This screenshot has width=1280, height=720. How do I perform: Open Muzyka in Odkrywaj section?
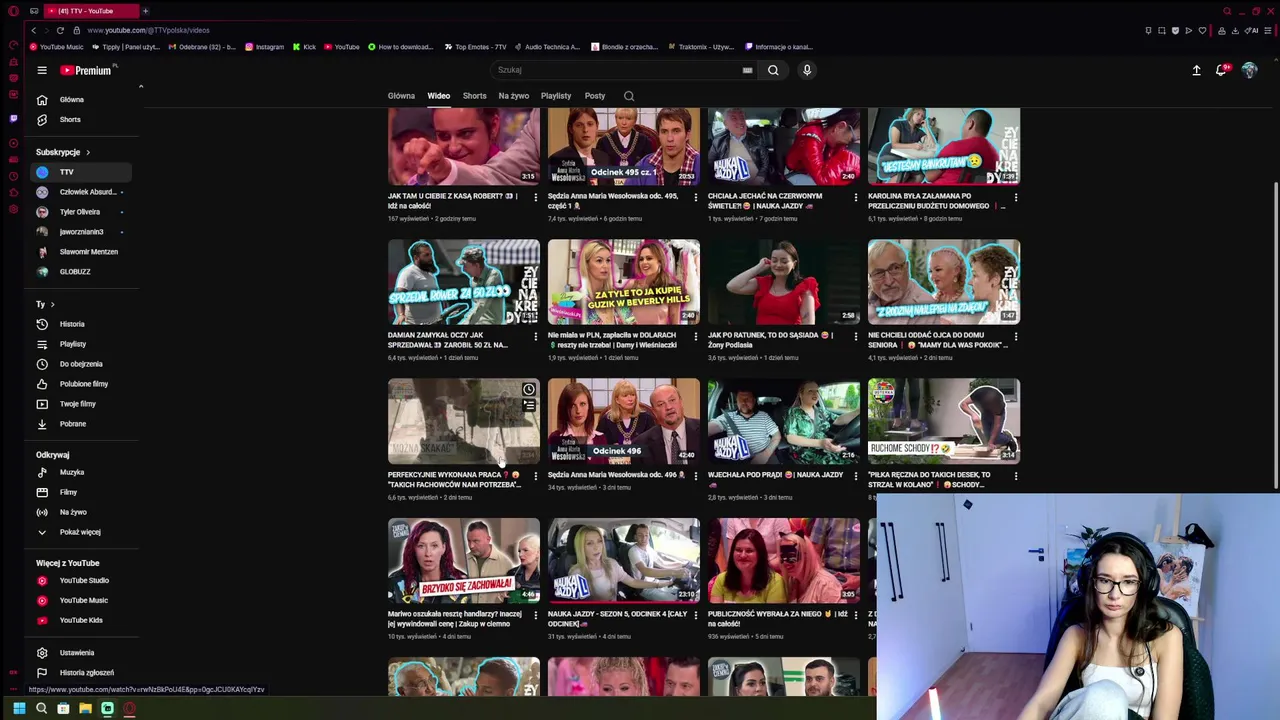pos(82,472)
